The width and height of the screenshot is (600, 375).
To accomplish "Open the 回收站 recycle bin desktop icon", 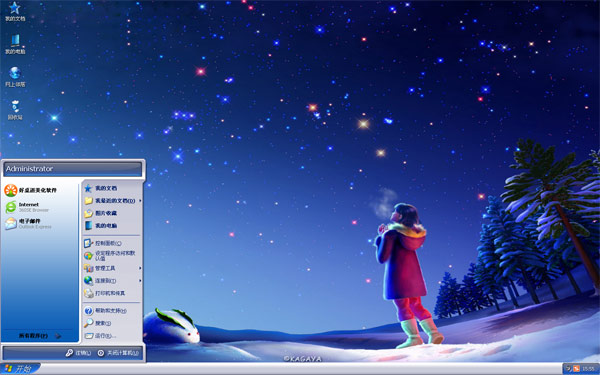I will [x=15, y=110].
